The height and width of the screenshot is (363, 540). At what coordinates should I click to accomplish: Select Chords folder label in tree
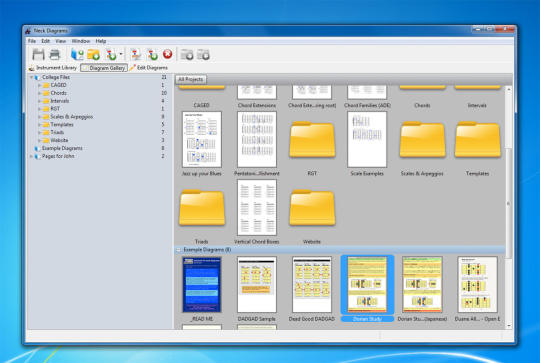coord(59,93)
